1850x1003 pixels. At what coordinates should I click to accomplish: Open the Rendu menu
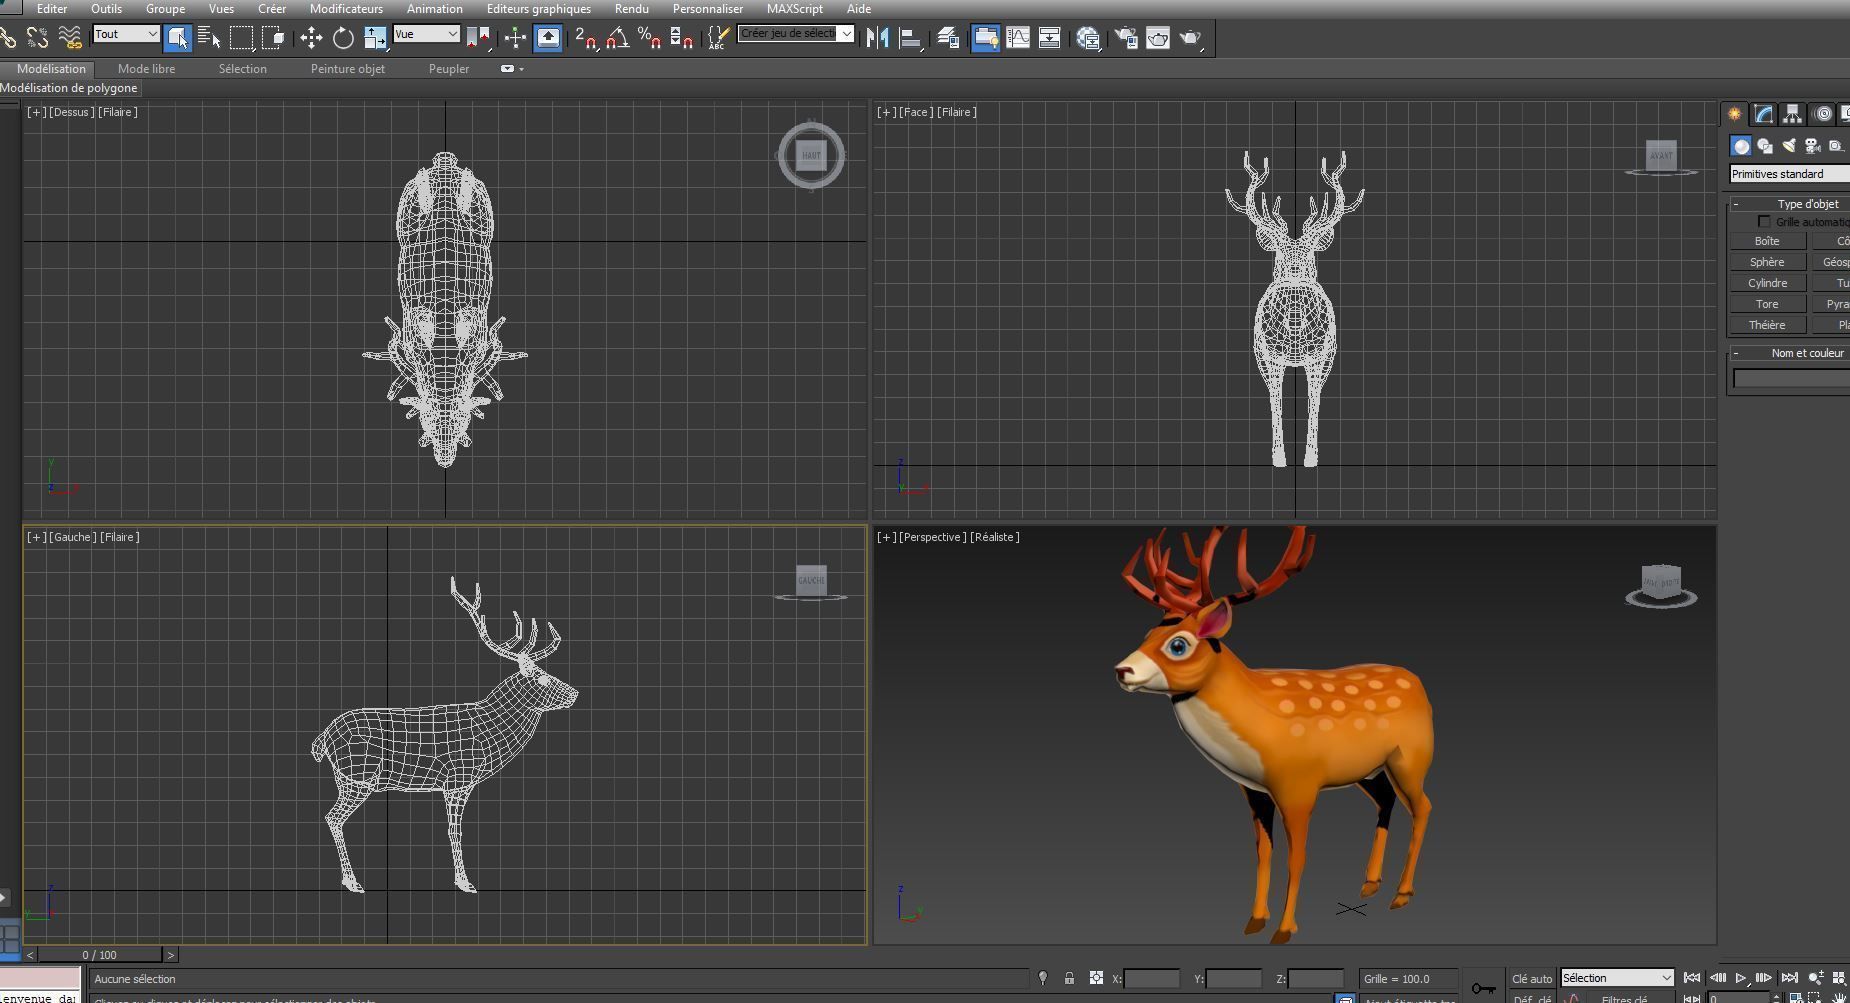pyautogui.click(x=631, y=9)
